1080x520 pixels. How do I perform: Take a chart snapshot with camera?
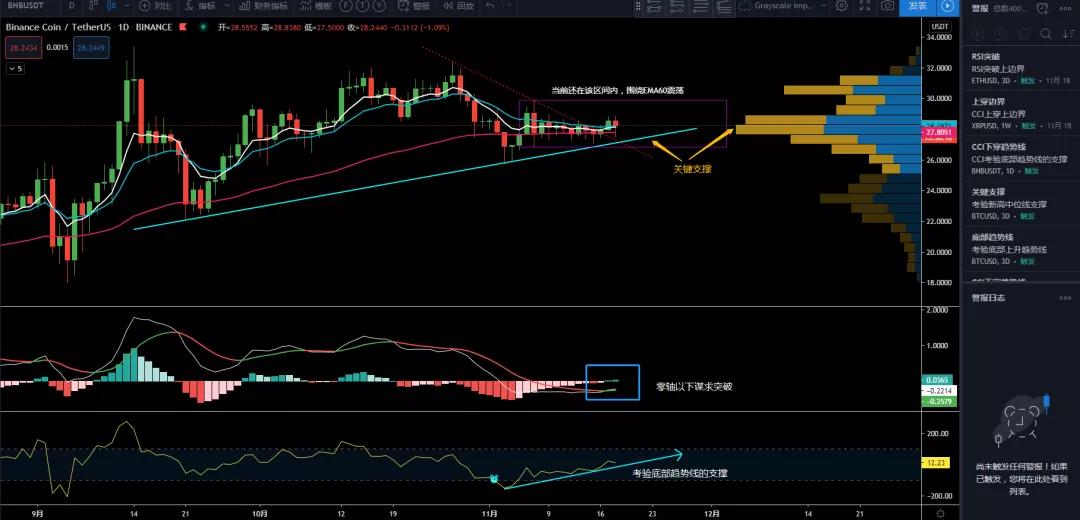[x=888, y=6]
